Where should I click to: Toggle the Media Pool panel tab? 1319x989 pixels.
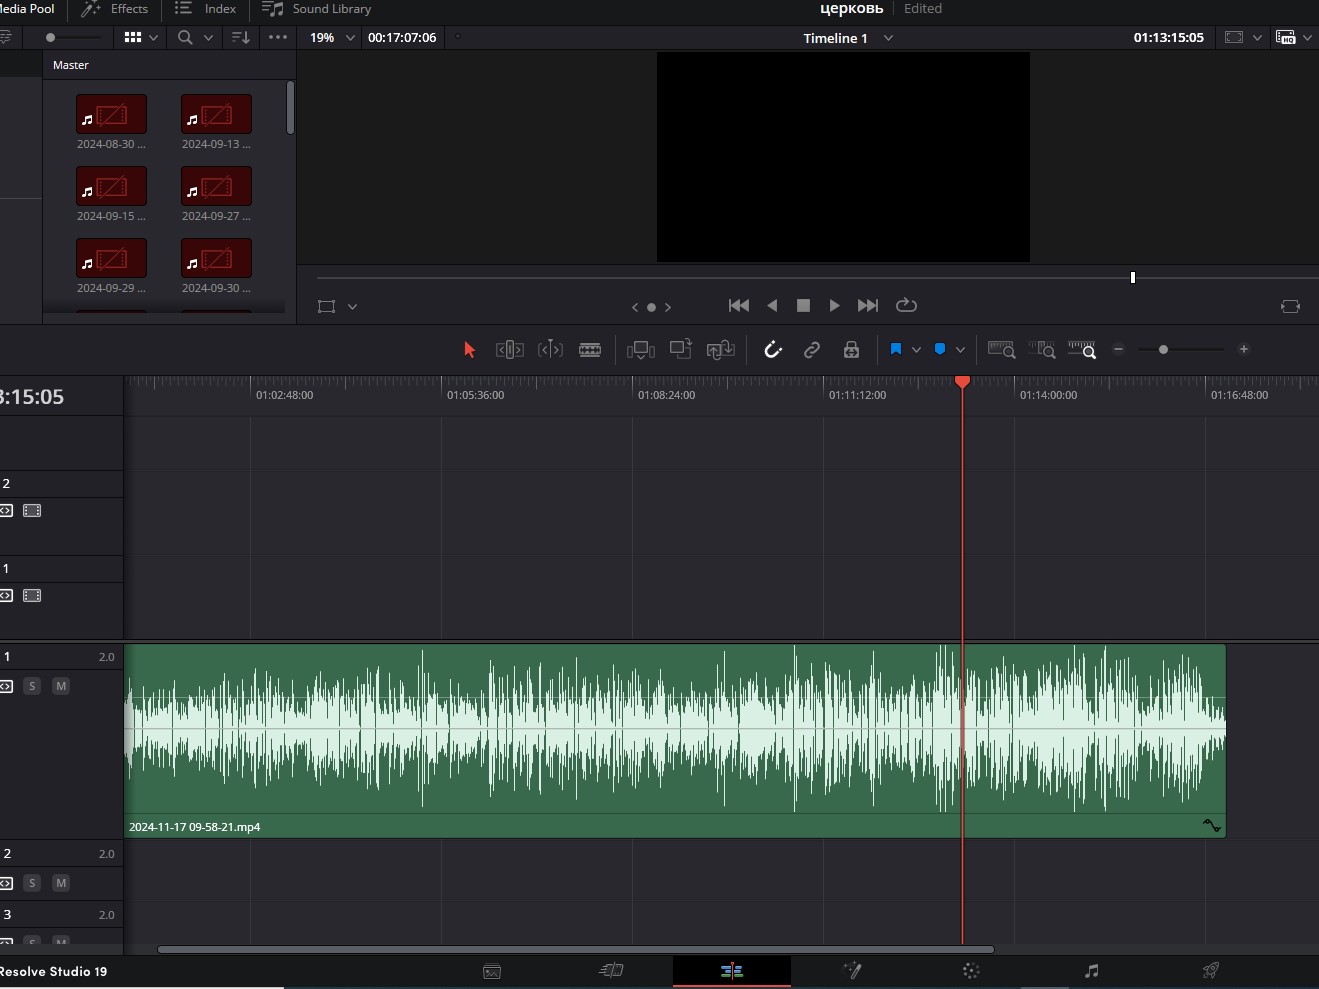[x=27, y=9]
